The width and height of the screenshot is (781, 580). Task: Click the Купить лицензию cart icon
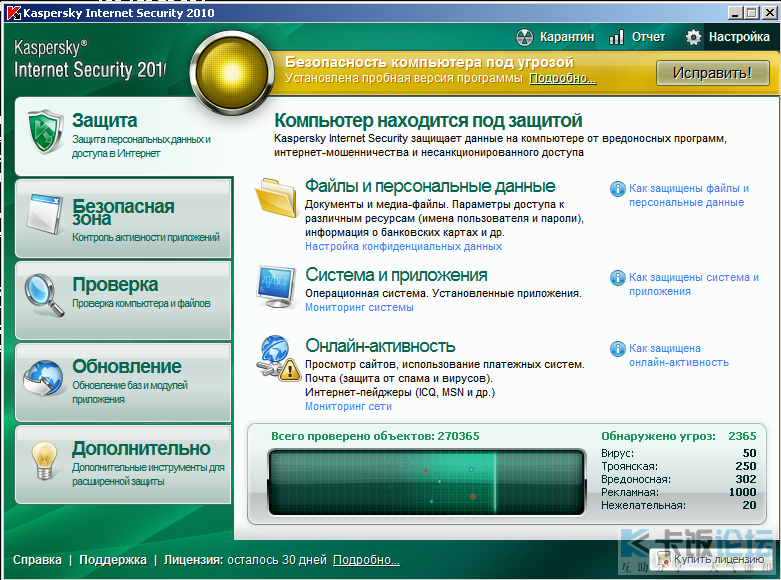[x=663, y=559]
